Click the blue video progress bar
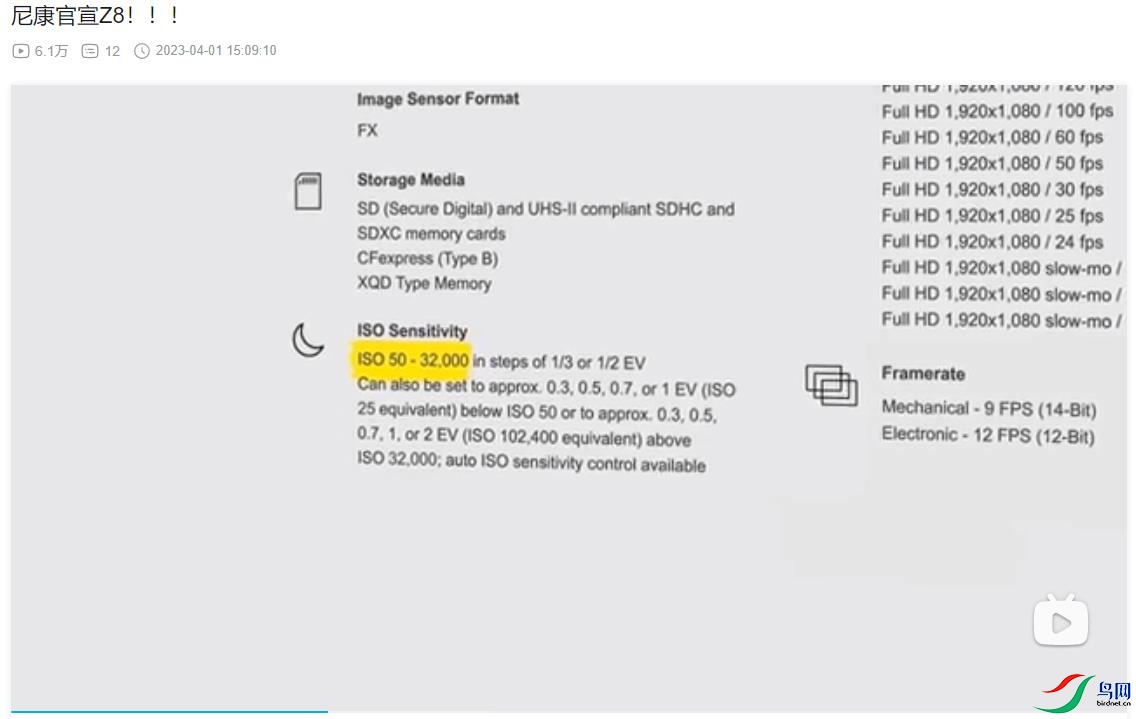Screen dimensions: 1136x719 pyautogui.click(x=169, y=712)
